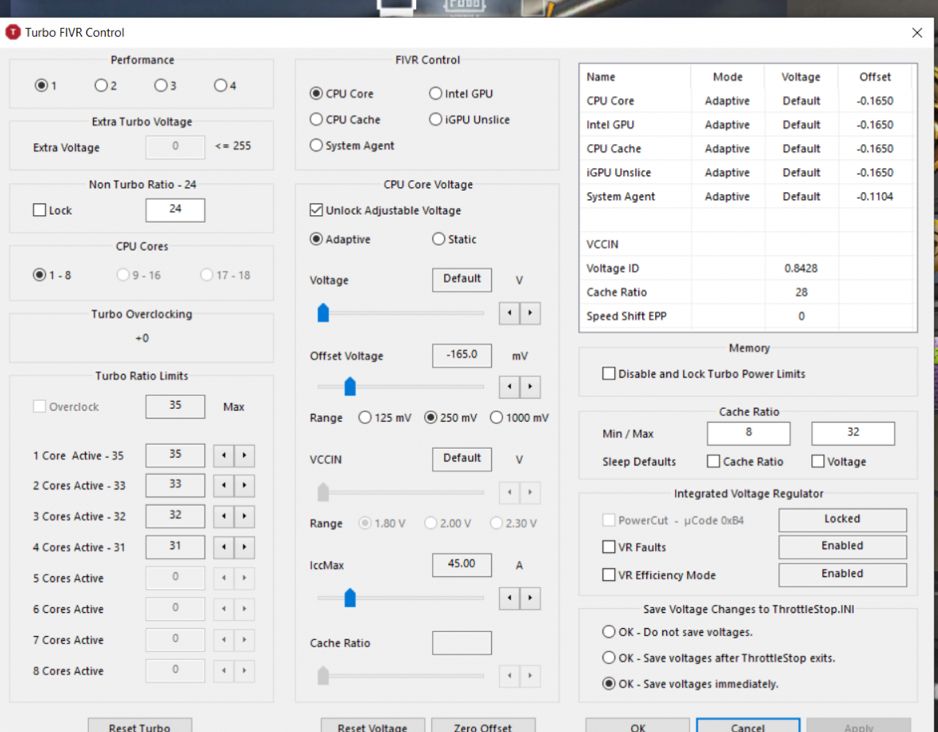Click the Non Turbo Ratio input field
Image resolution: width=938 pixels, height=732 pixels.
[175, 209]
